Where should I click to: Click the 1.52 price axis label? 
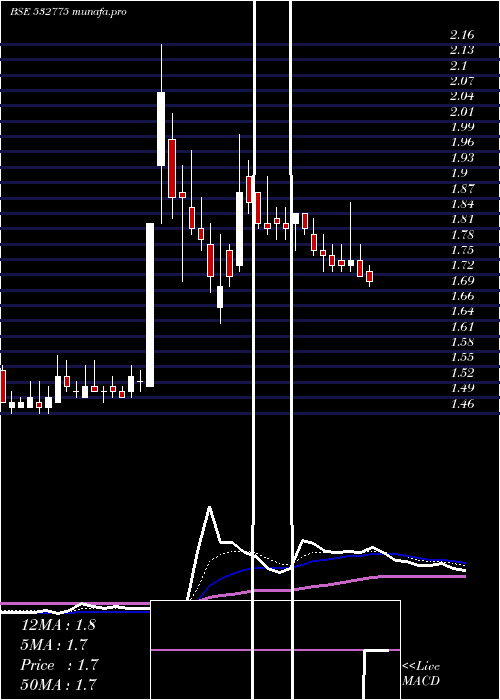[x=462, y=373]
